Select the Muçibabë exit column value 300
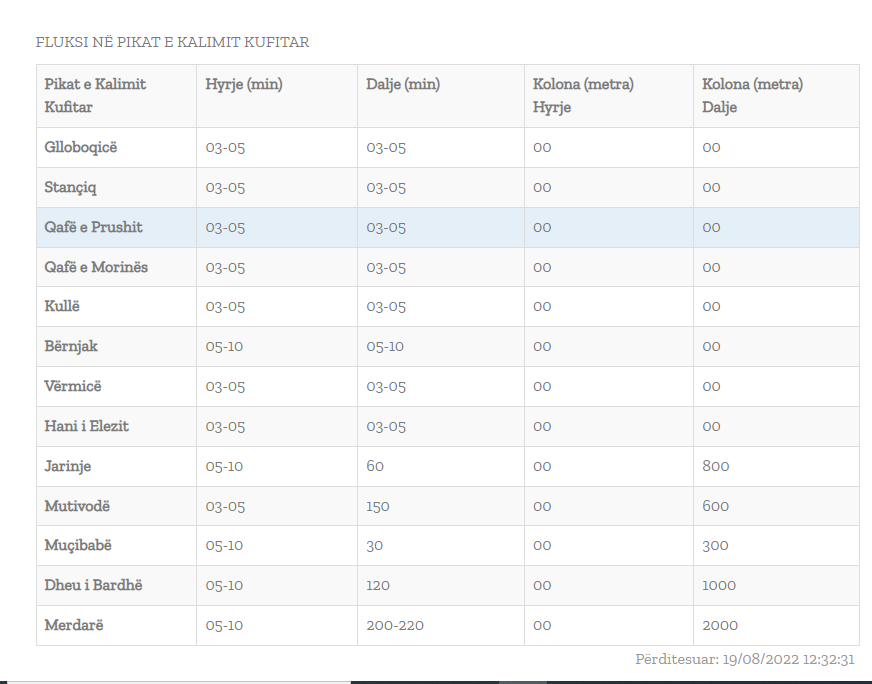The height and width of the screenshot is (684, 872). pos(715,546)
